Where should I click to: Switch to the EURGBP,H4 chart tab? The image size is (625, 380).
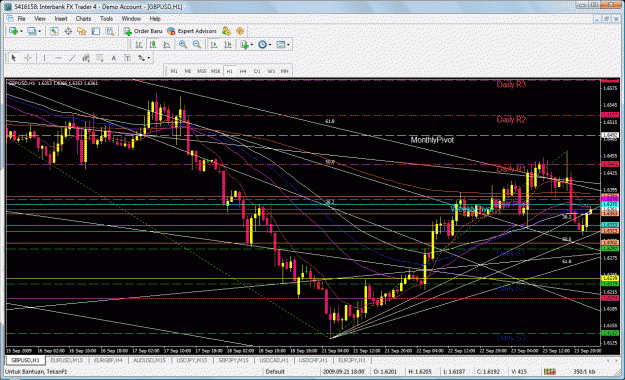point(108,360)
